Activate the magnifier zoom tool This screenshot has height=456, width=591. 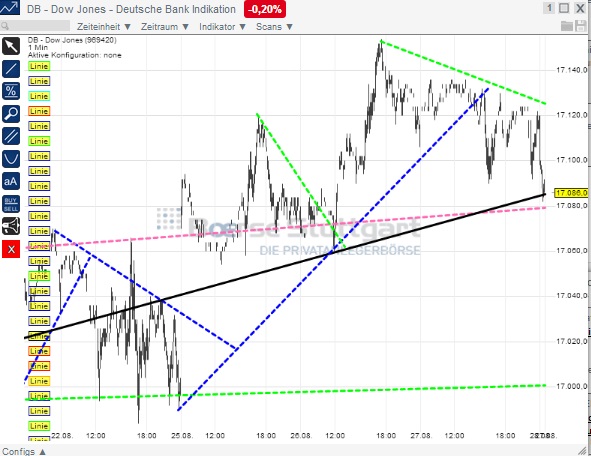(11, 114)
